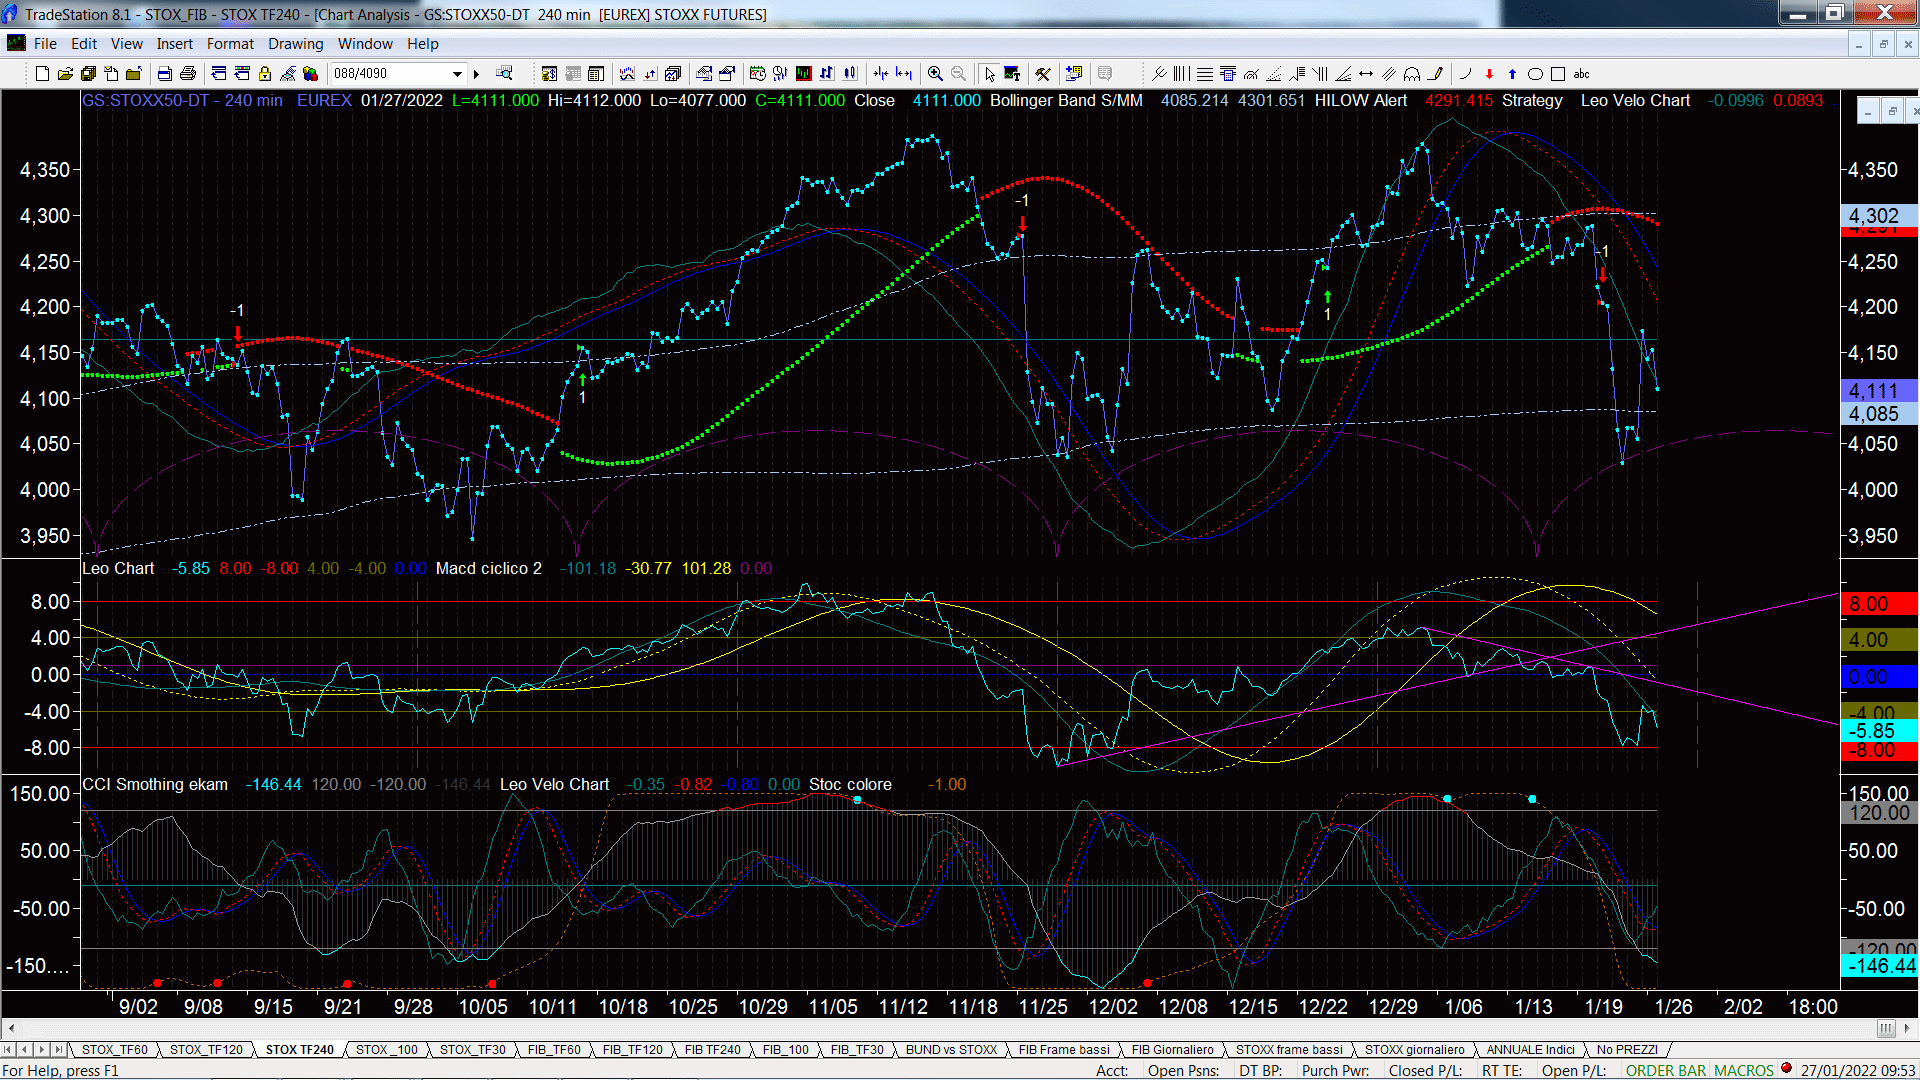Screen dimensions: 1920x1080
Task: Select the pointer arrow tool
Action: [x=989, y=74]
